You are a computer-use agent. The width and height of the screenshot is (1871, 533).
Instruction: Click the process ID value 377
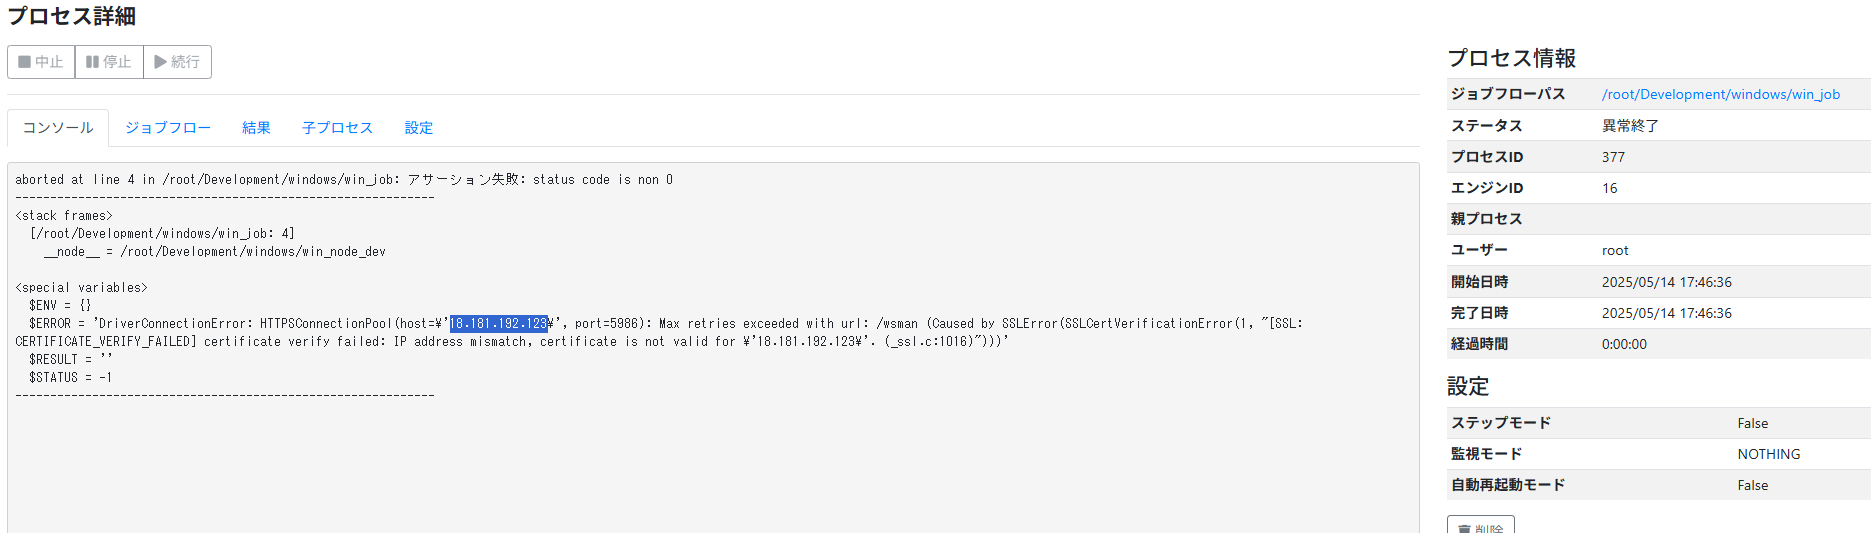(x=1613, y=157)
